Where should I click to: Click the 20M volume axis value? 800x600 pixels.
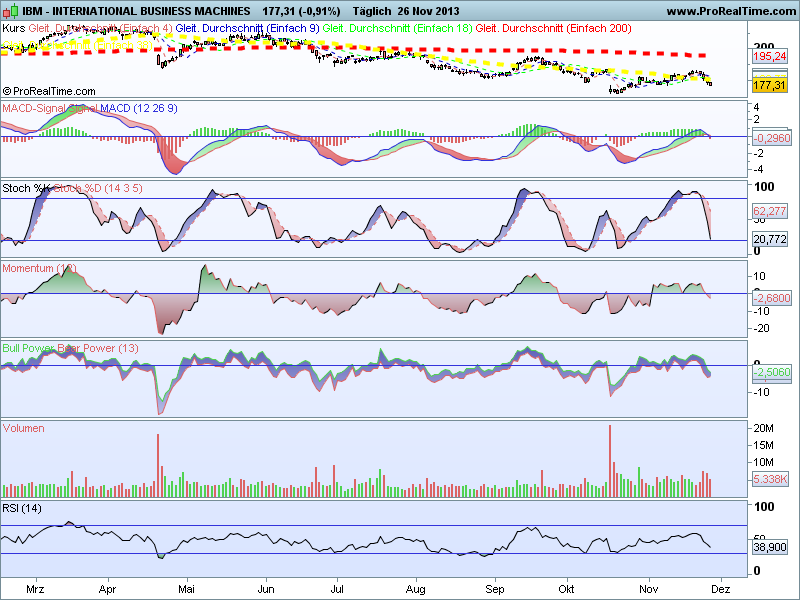coord(763,428)
